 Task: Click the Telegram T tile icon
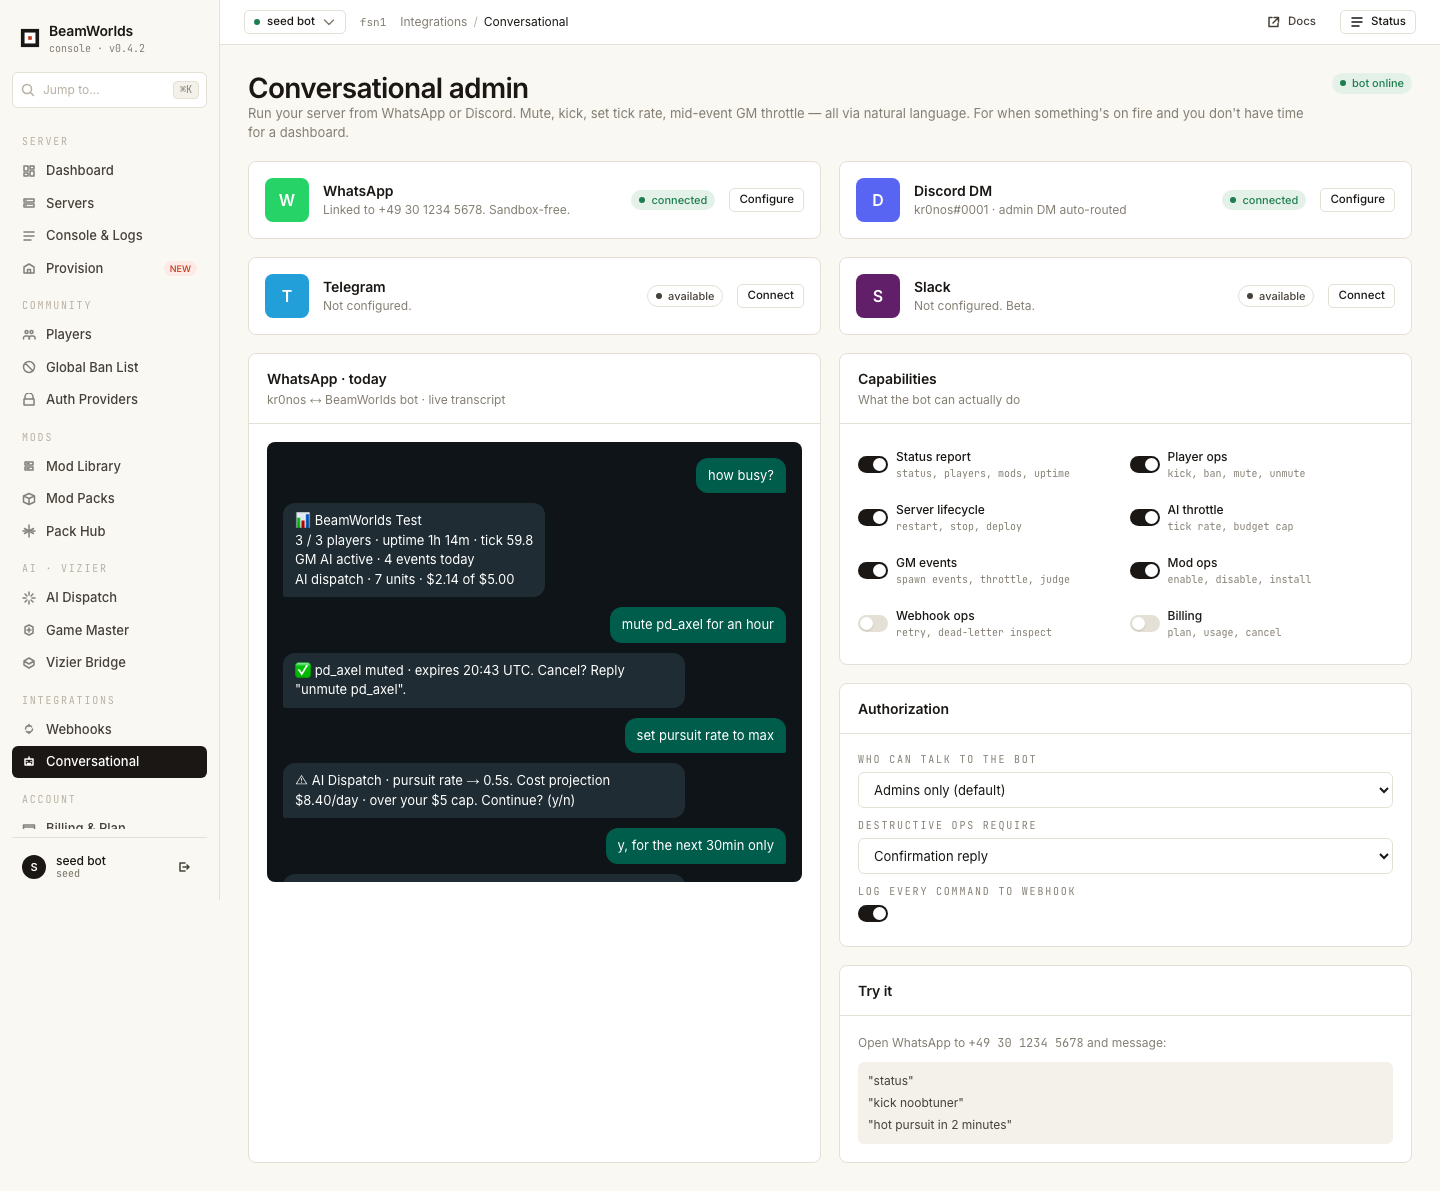(x=287, y=296)
